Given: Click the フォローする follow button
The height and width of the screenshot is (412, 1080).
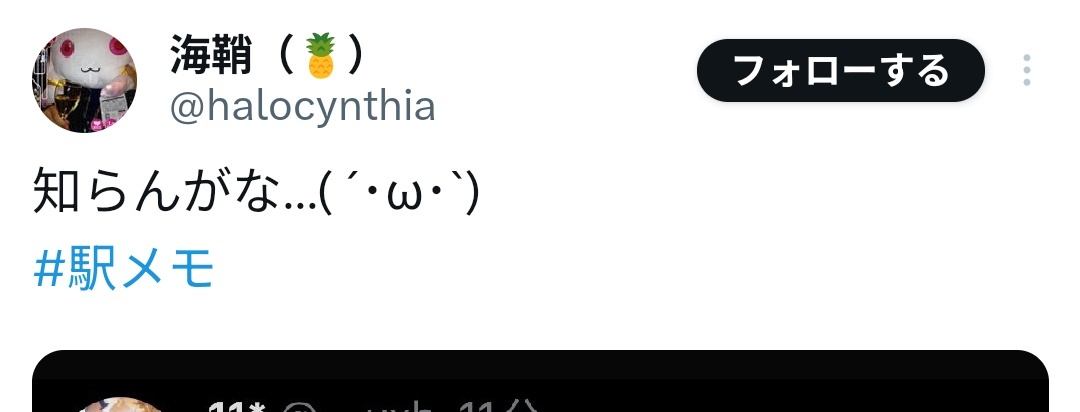Looking at the screenshot, I should pos(840,70).
